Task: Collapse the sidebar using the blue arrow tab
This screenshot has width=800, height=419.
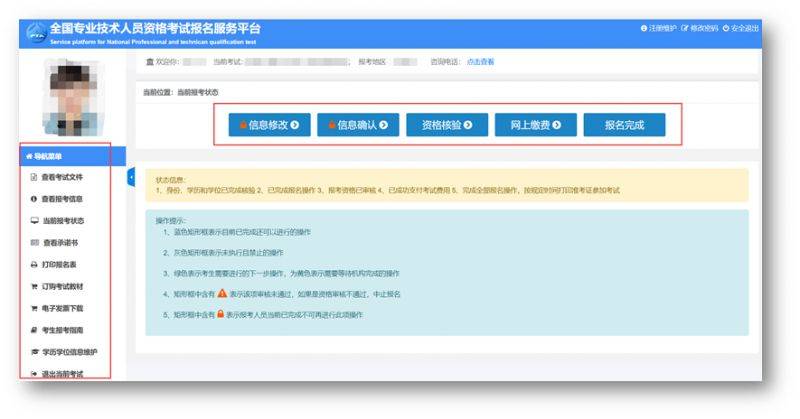Action: 131,177
